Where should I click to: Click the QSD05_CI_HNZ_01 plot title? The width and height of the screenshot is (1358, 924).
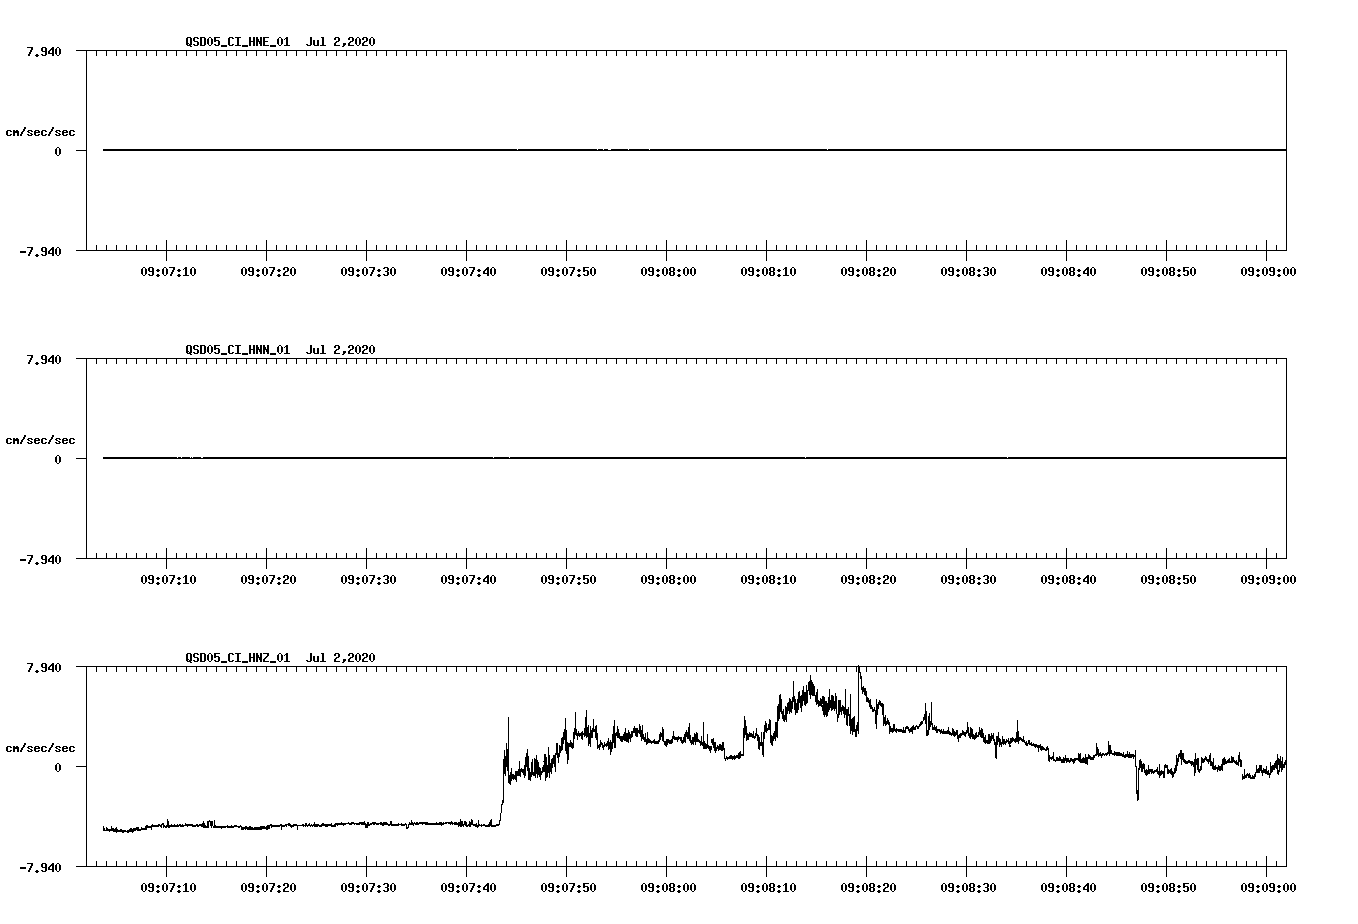280,657
